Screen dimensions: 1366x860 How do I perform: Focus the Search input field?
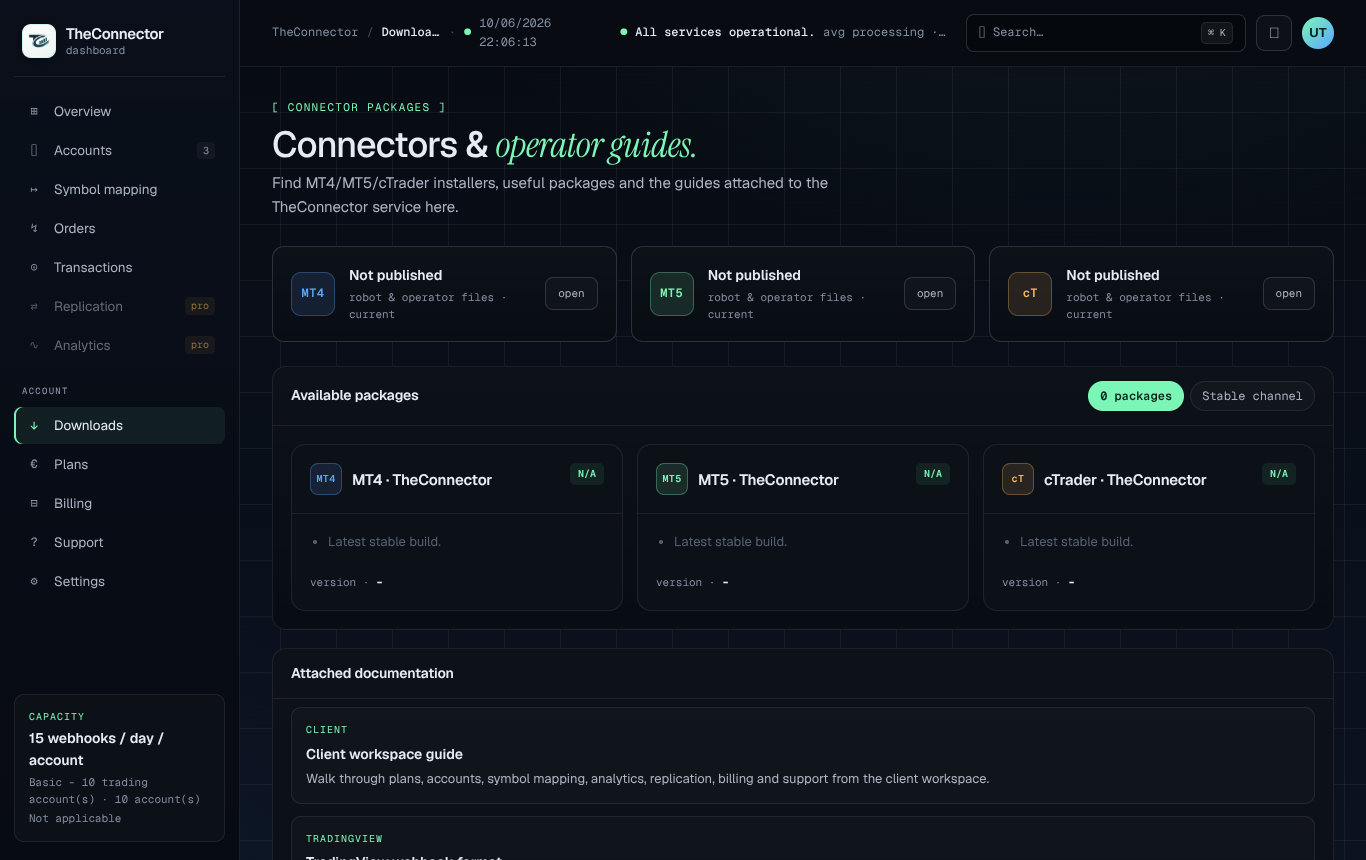[x=1105, y=32]
